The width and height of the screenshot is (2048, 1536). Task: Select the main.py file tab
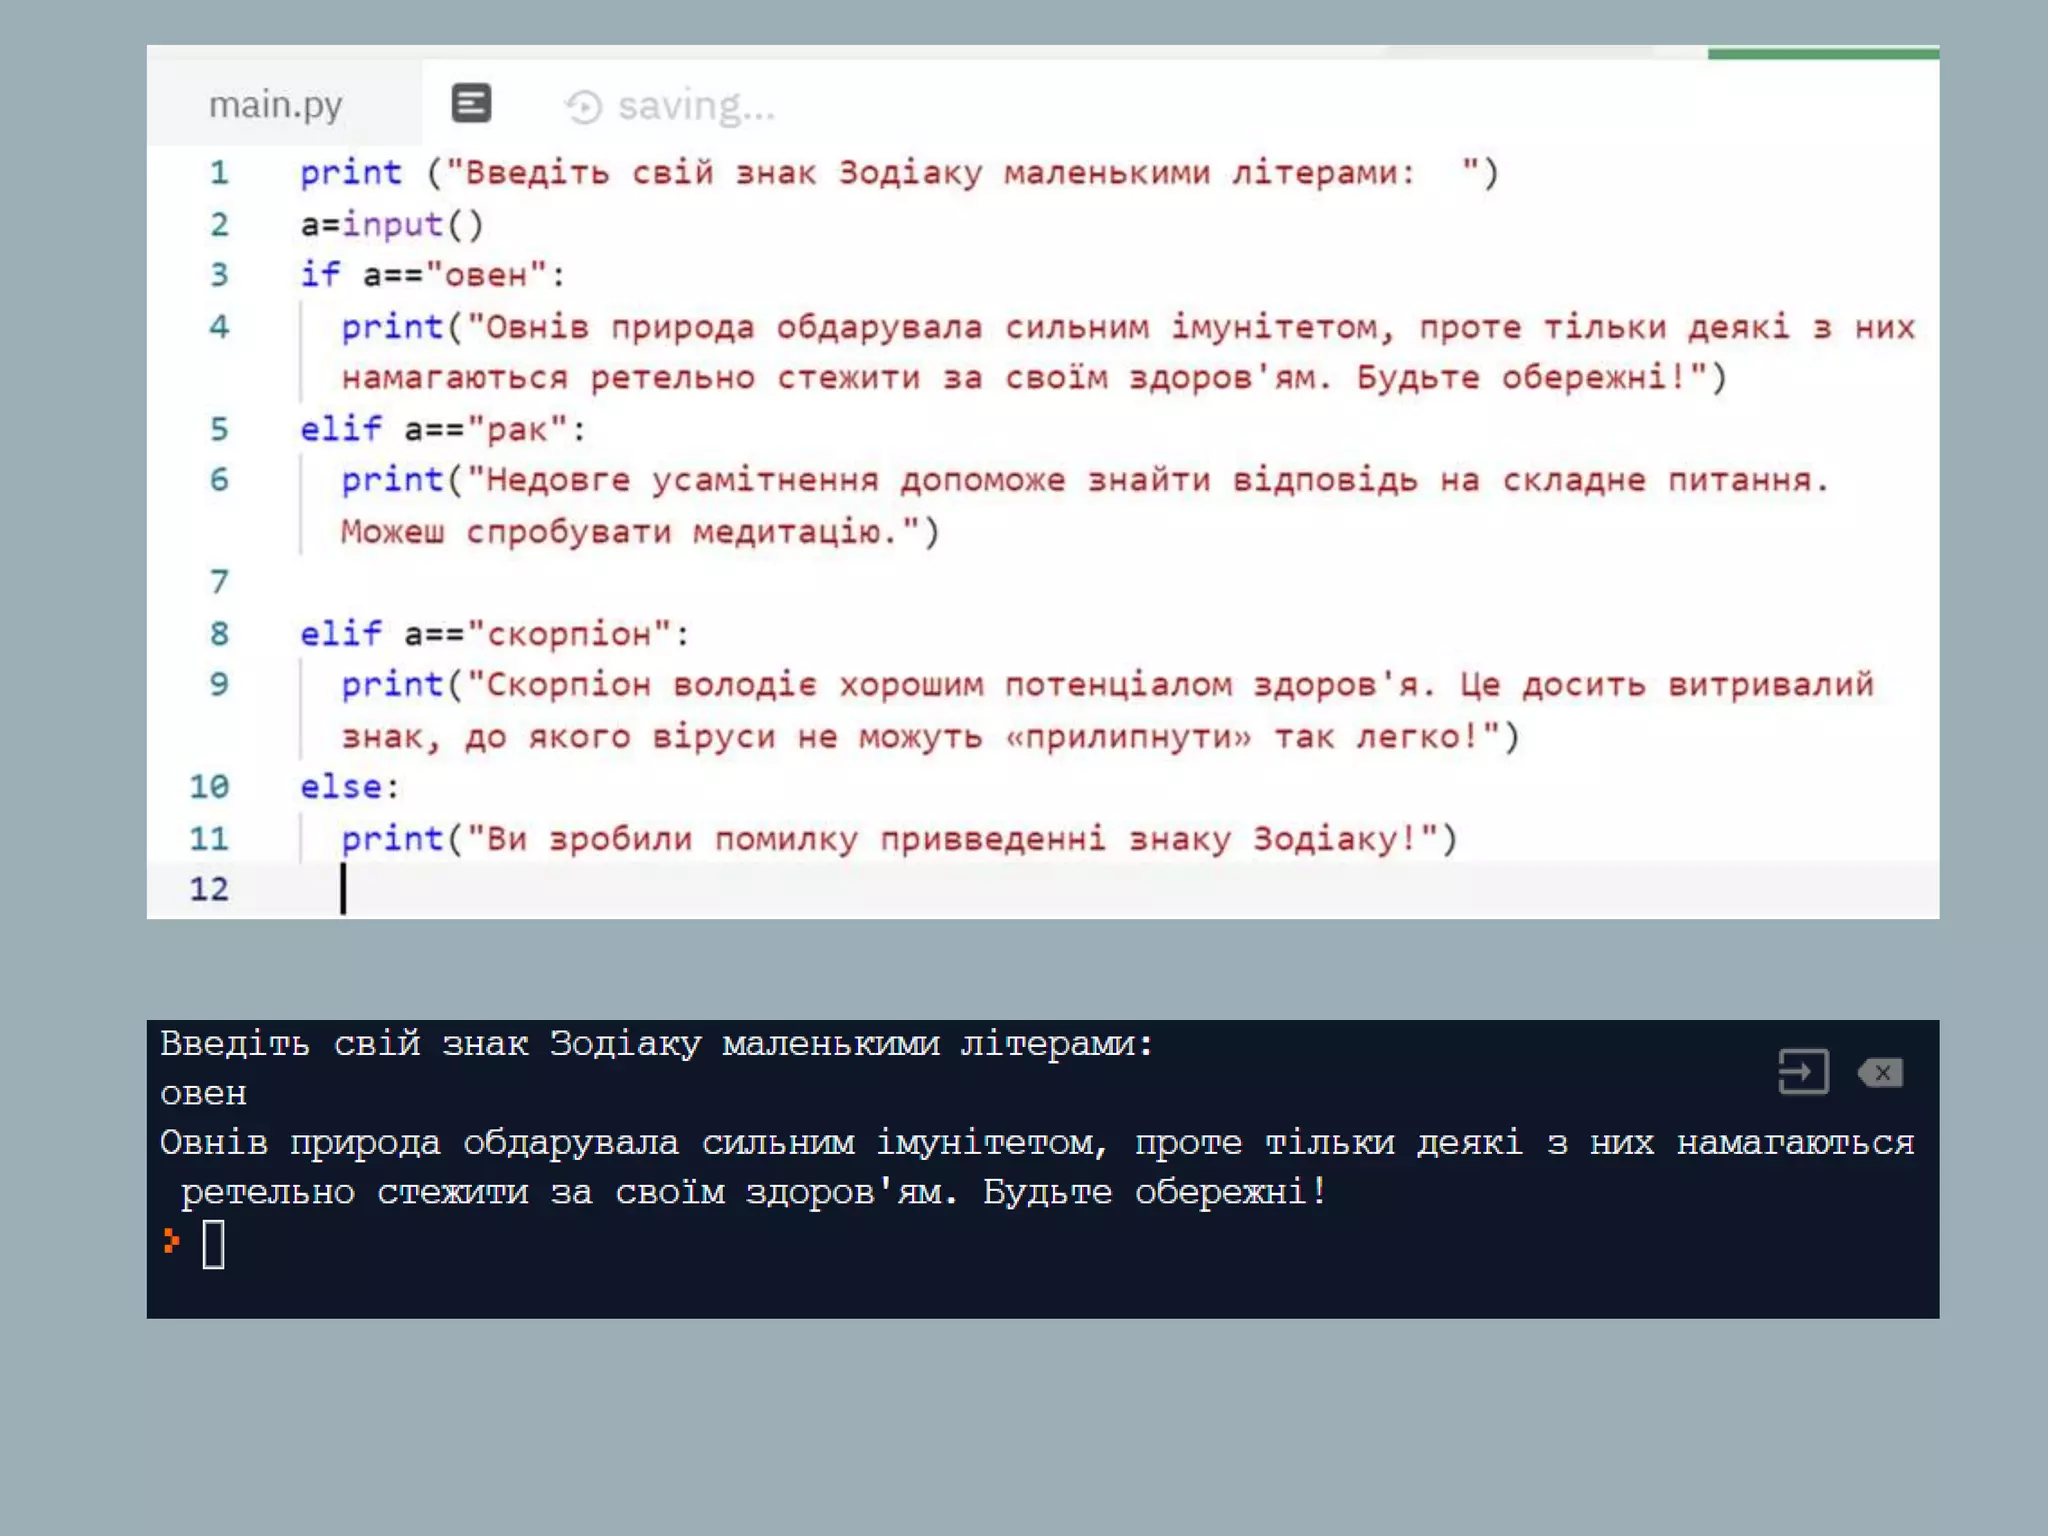tap(275, 104)
